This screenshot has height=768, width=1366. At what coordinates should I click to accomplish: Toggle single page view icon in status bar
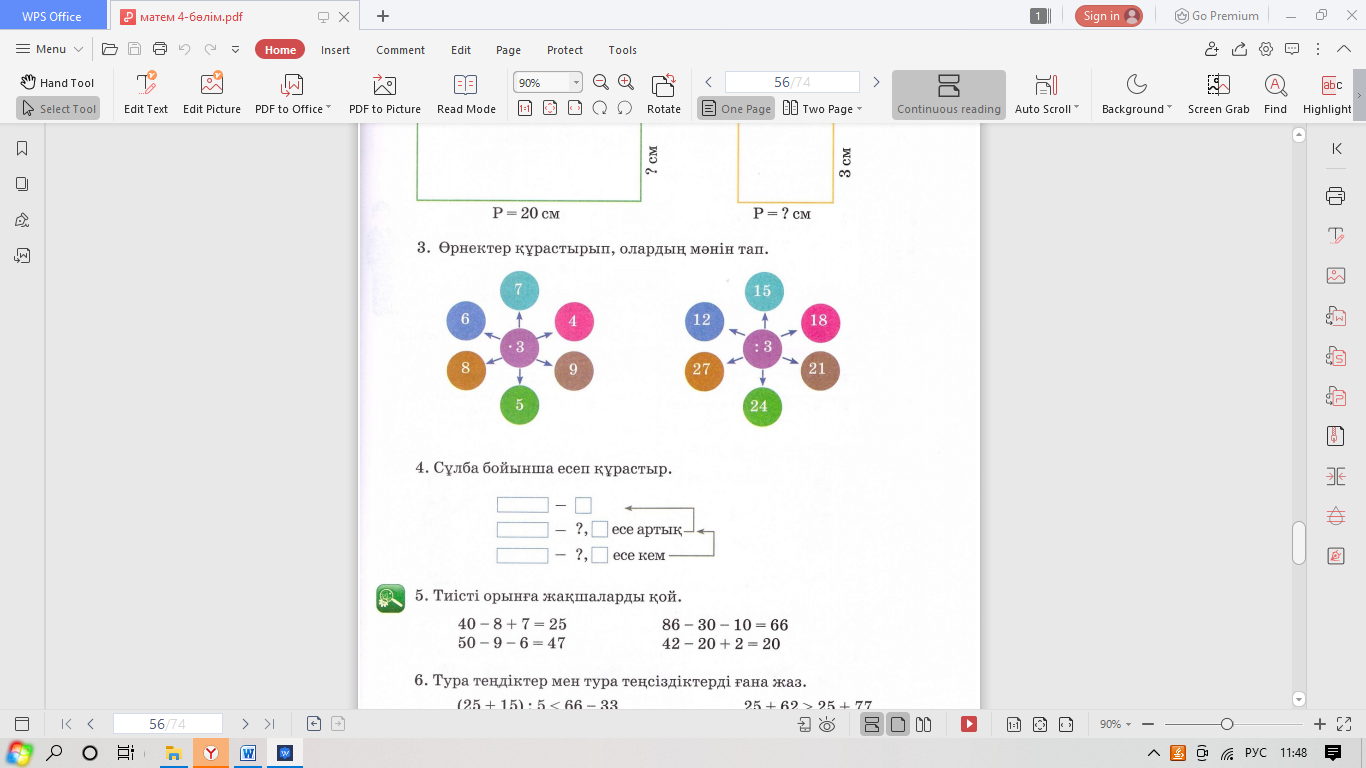898,724
